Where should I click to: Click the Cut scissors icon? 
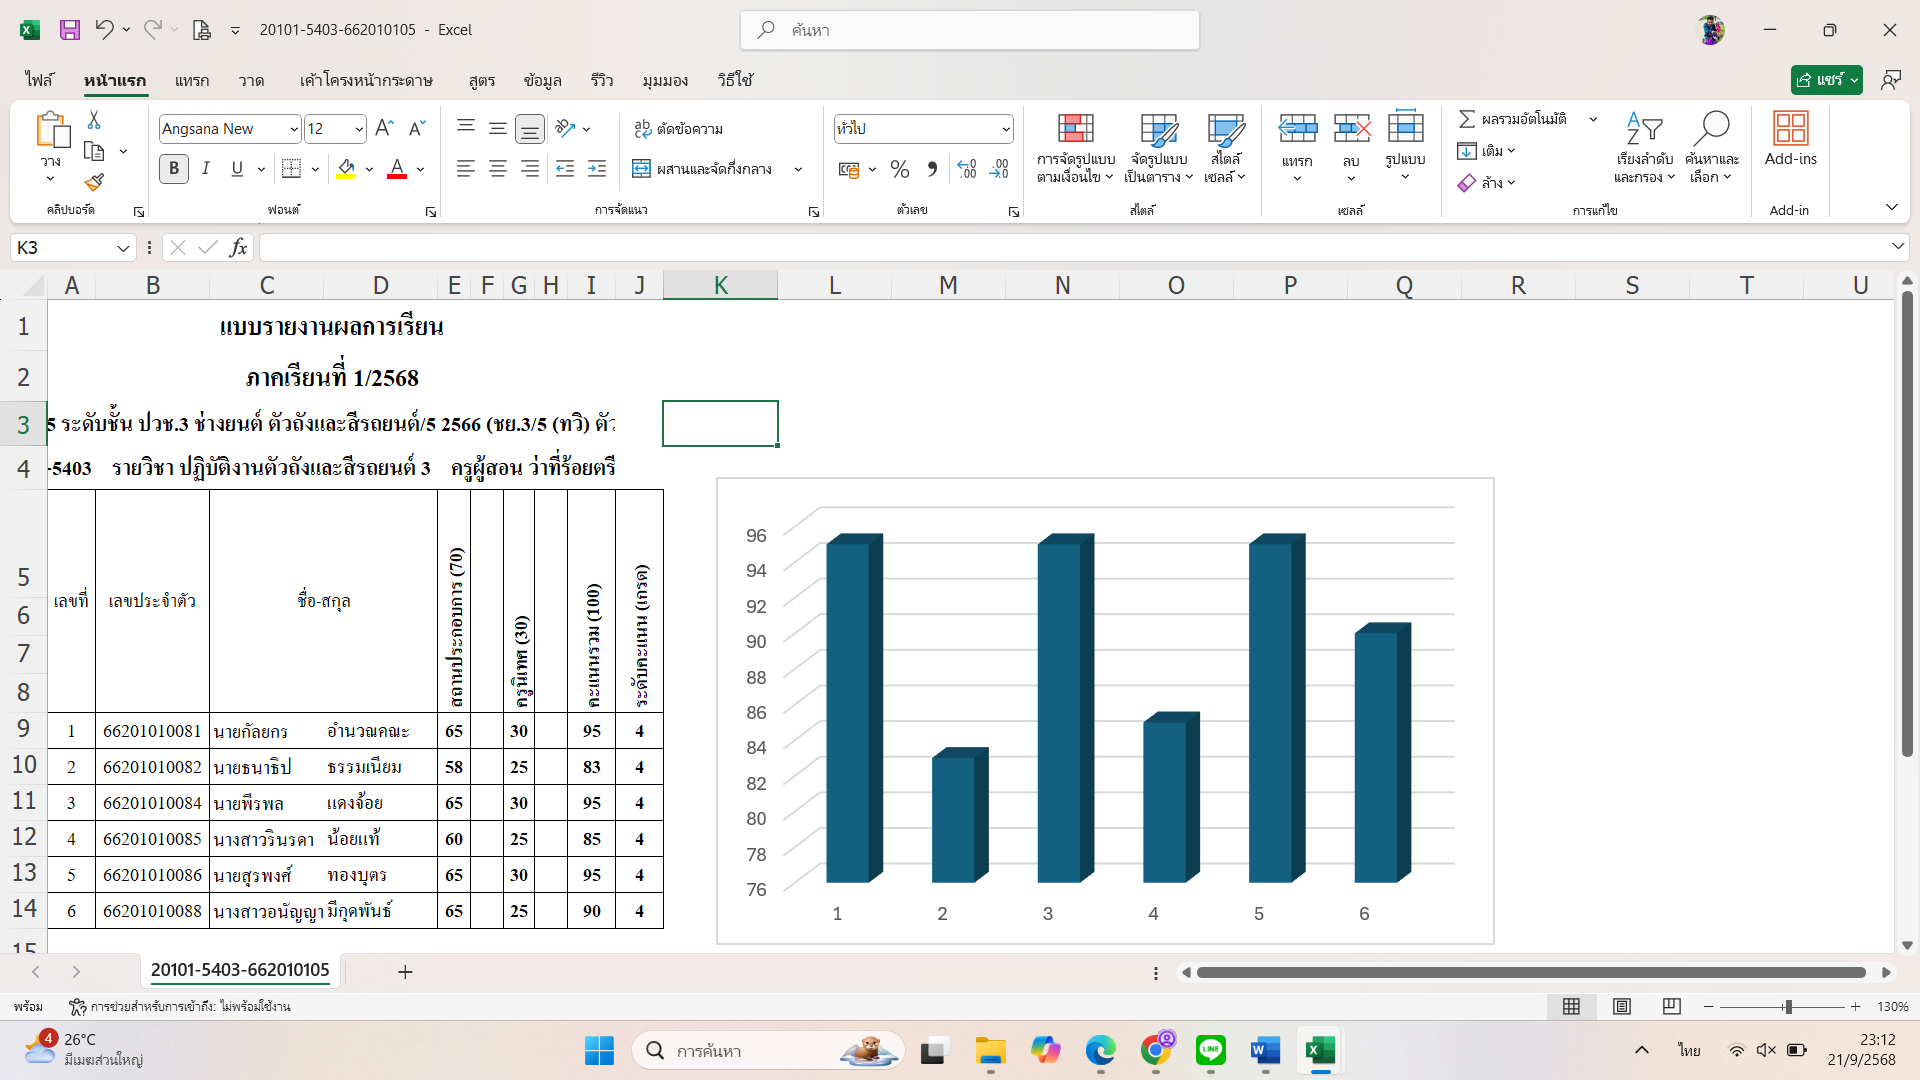pyautogui.click(x=94, y=120)
